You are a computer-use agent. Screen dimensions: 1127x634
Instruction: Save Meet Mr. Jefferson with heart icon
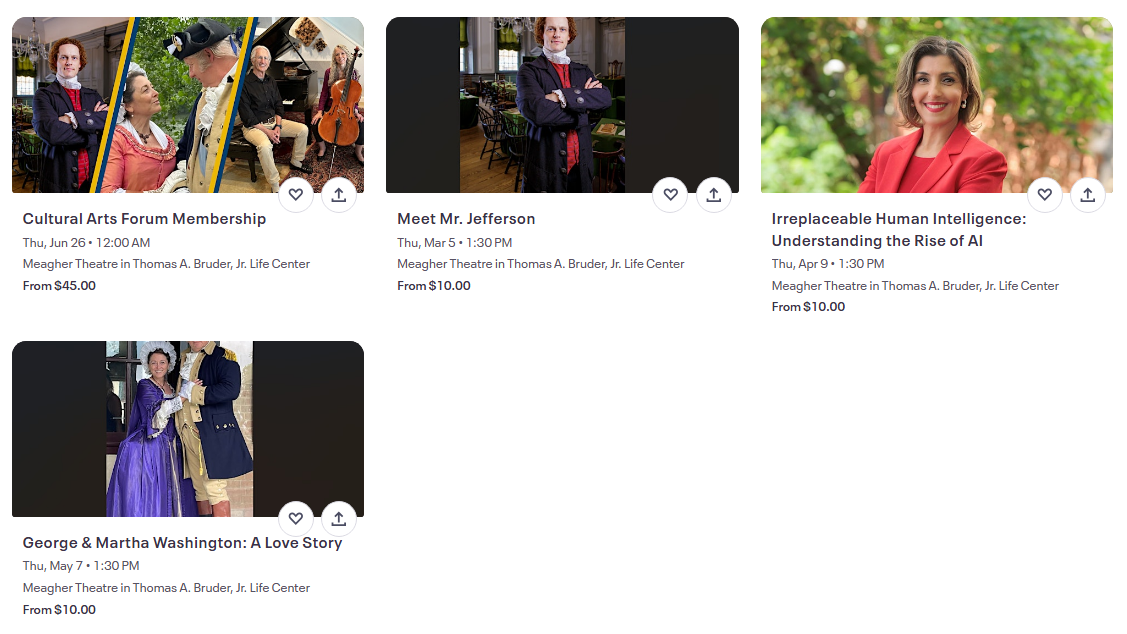coord(671,195)
